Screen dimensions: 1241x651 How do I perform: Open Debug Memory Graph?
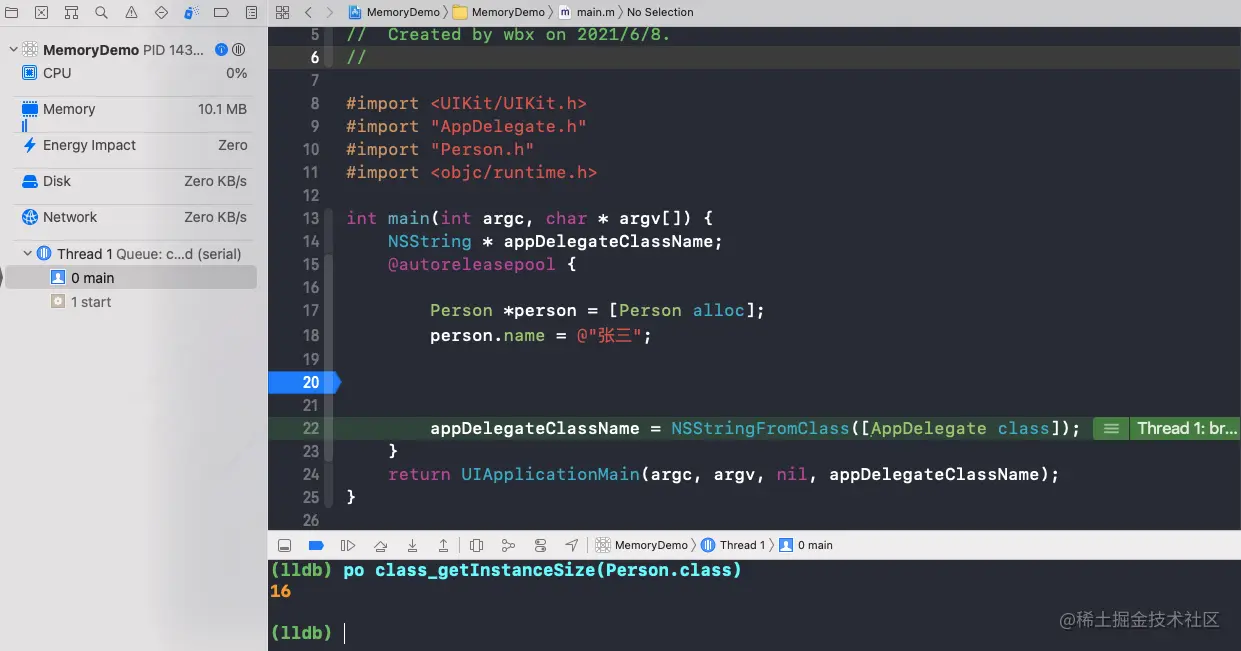[508, 545]
